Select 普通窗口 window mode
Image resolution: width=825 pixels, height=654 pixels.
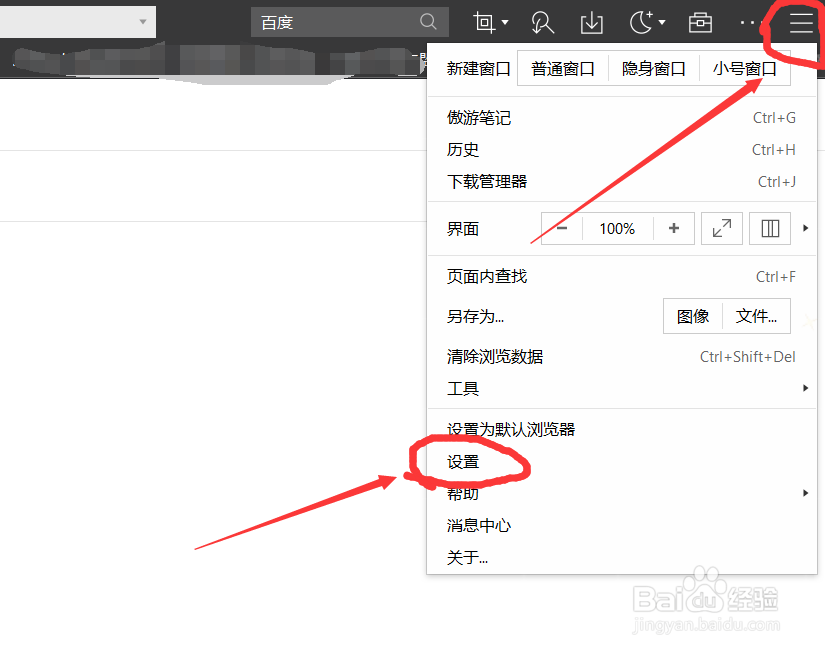pos(562,67)
